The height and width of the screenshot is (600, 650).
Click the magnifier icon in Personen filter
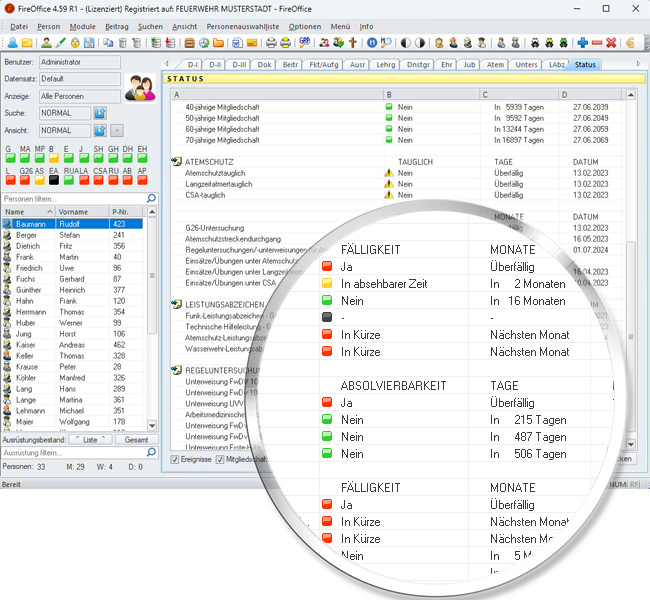(151, 199)
